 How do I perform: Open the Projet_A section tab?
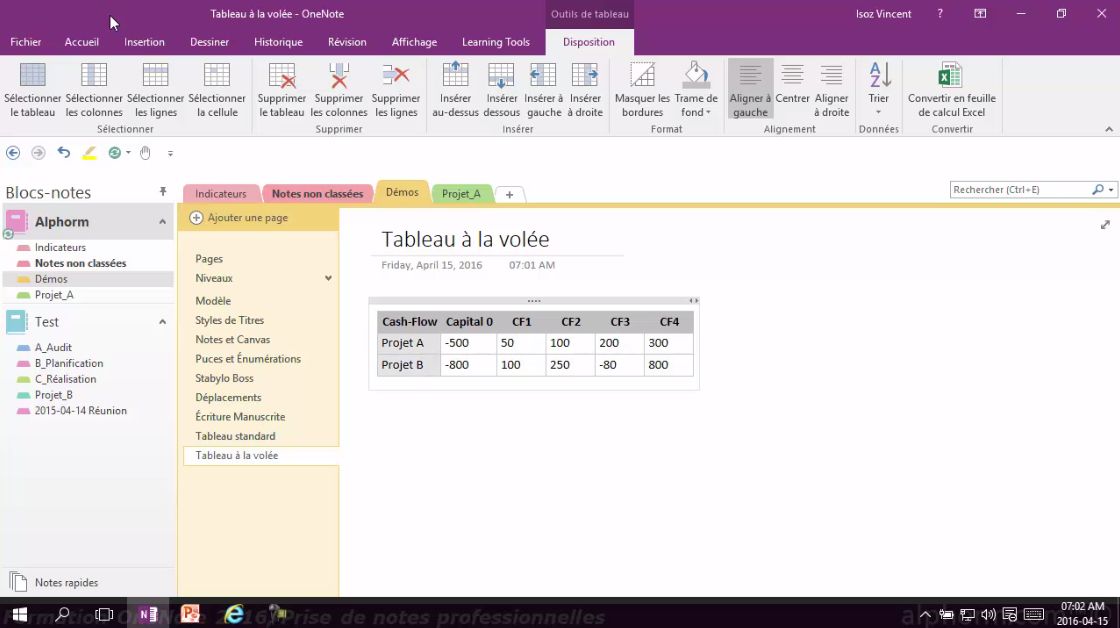point(461,193)
